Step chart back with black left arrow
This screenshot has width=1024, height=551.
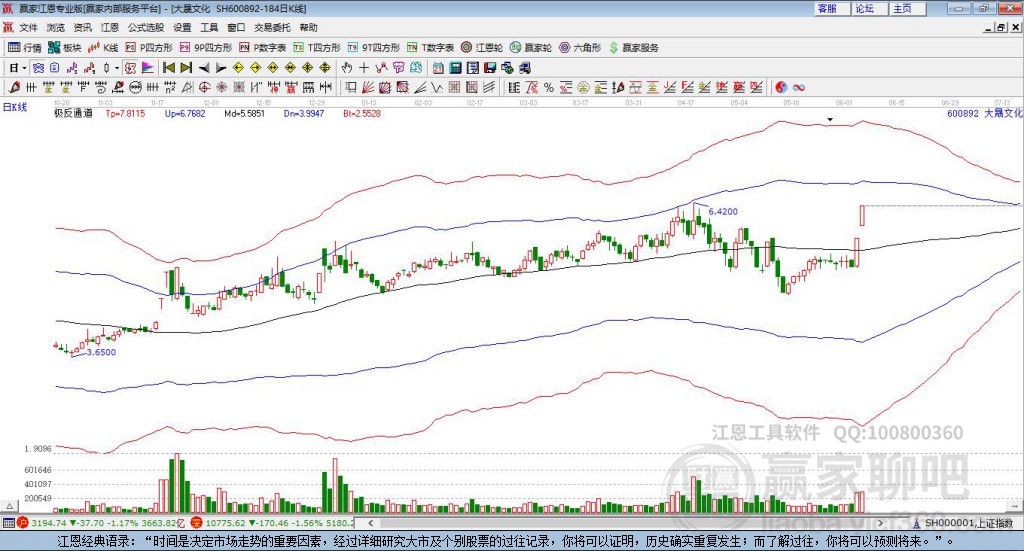pos(204,68)
